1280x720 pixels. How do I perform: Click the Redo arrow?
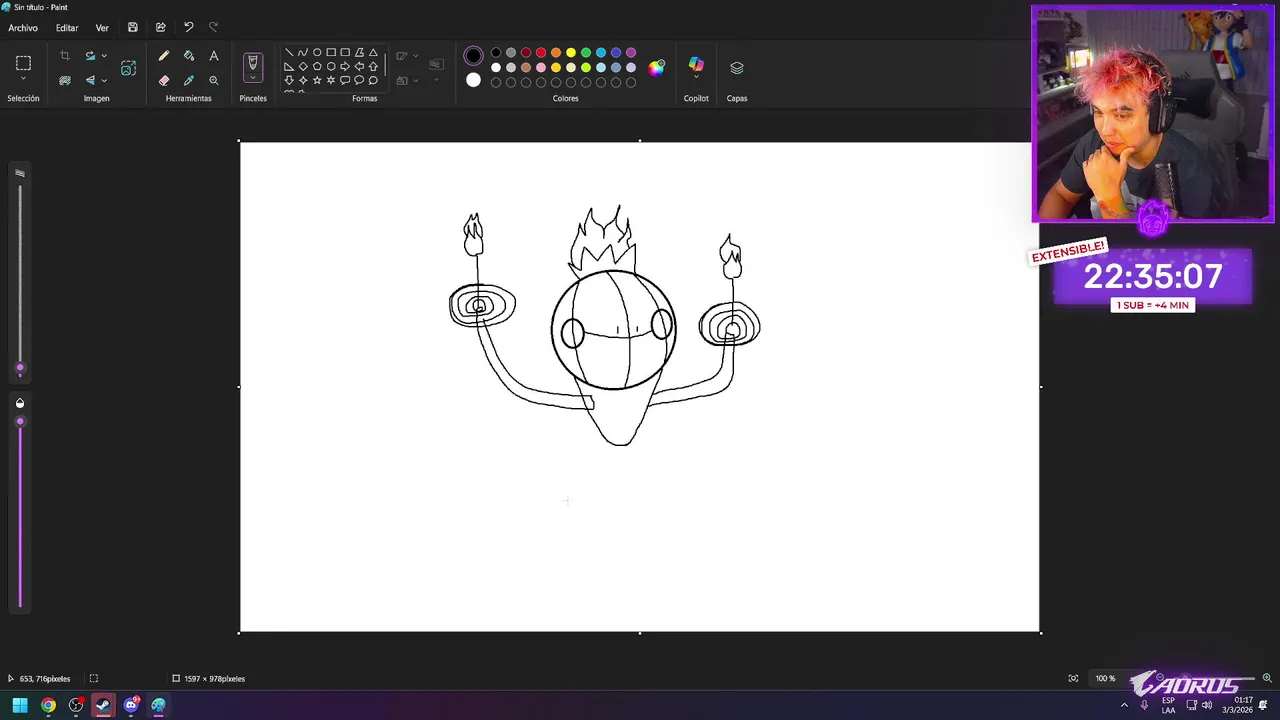pos(213,27)
